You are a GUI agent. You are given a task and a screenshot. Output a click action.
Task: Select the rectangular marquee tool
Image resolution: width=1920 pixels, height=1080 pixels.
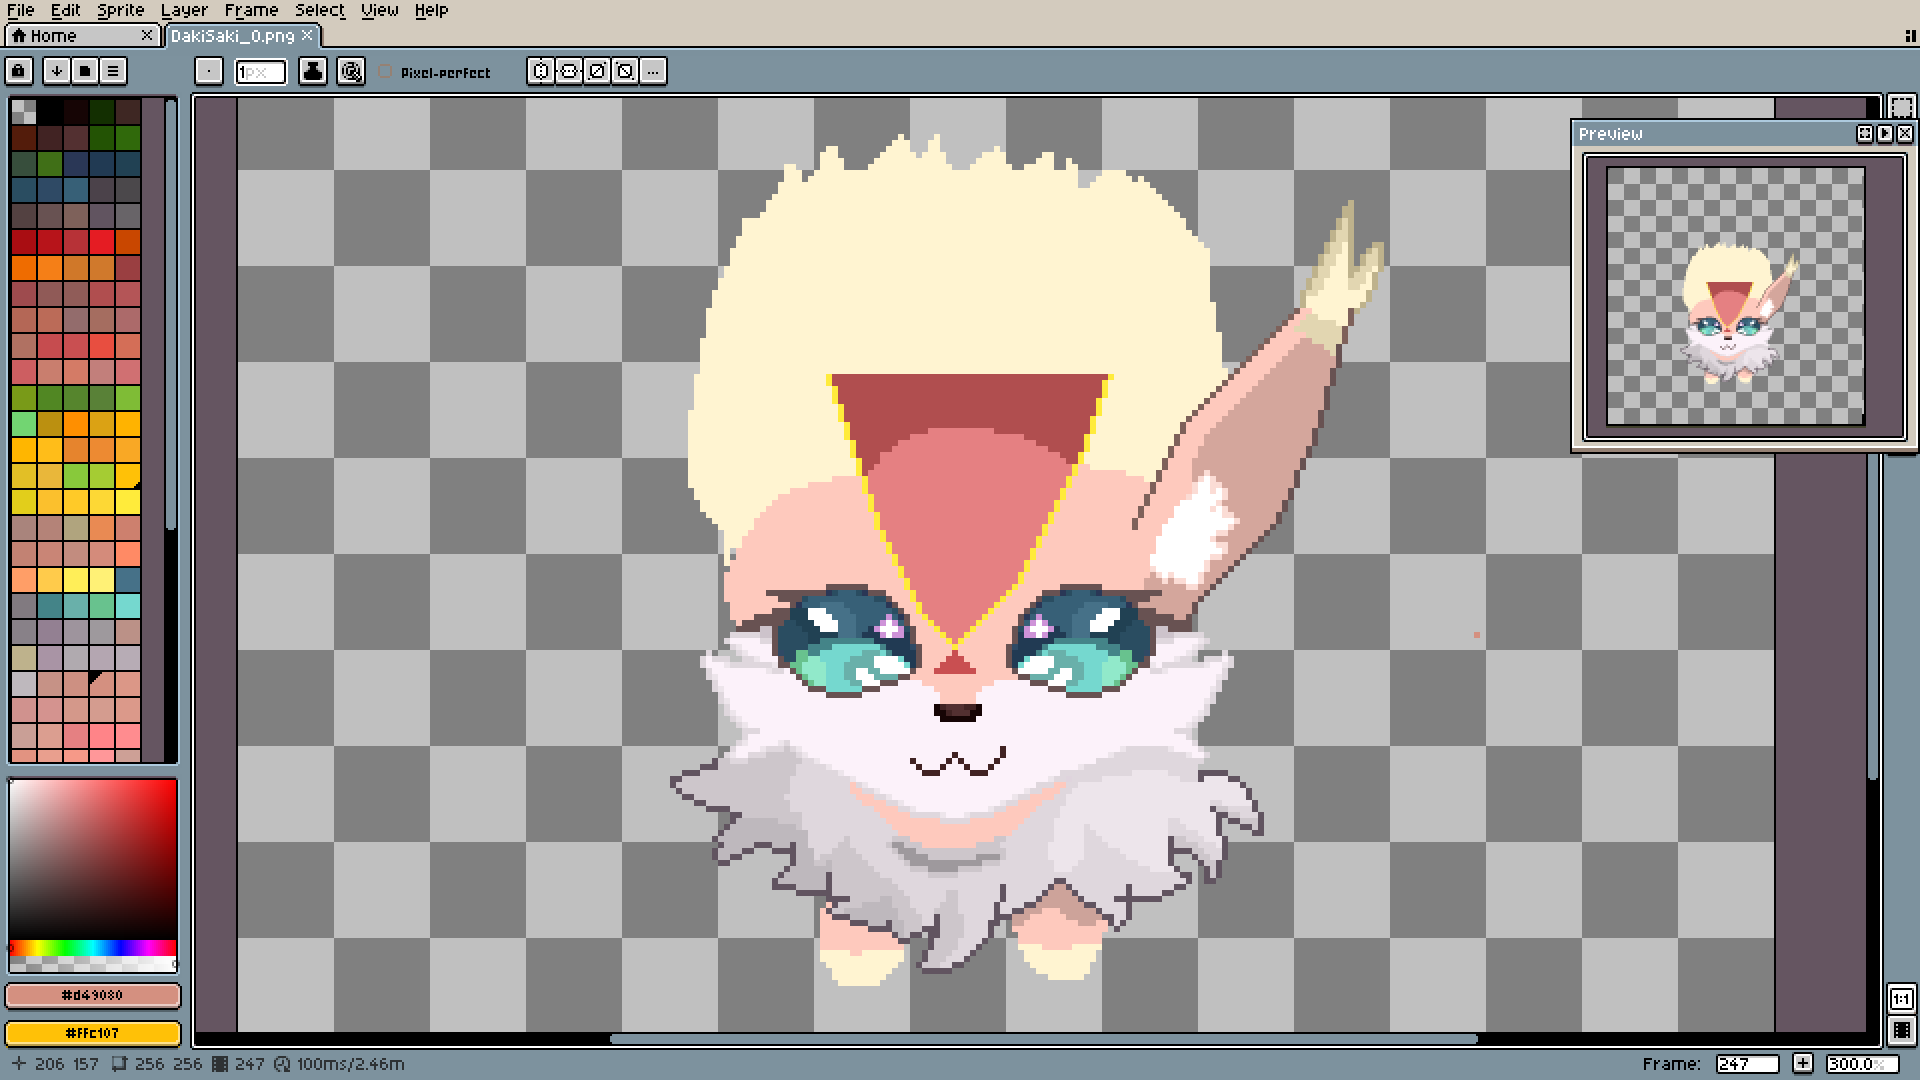click(x=1901, y=107)
